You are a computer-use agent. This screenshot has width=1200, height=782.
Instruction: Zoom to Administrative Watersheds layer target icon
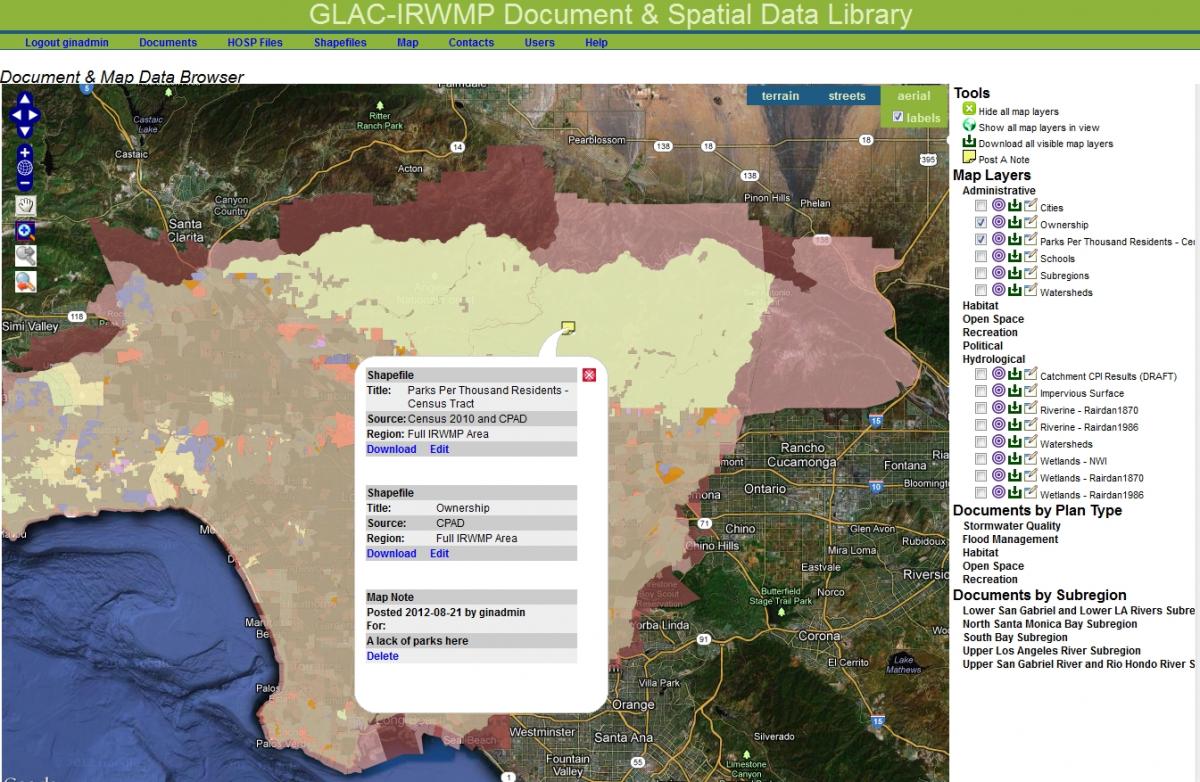[999, 291]
